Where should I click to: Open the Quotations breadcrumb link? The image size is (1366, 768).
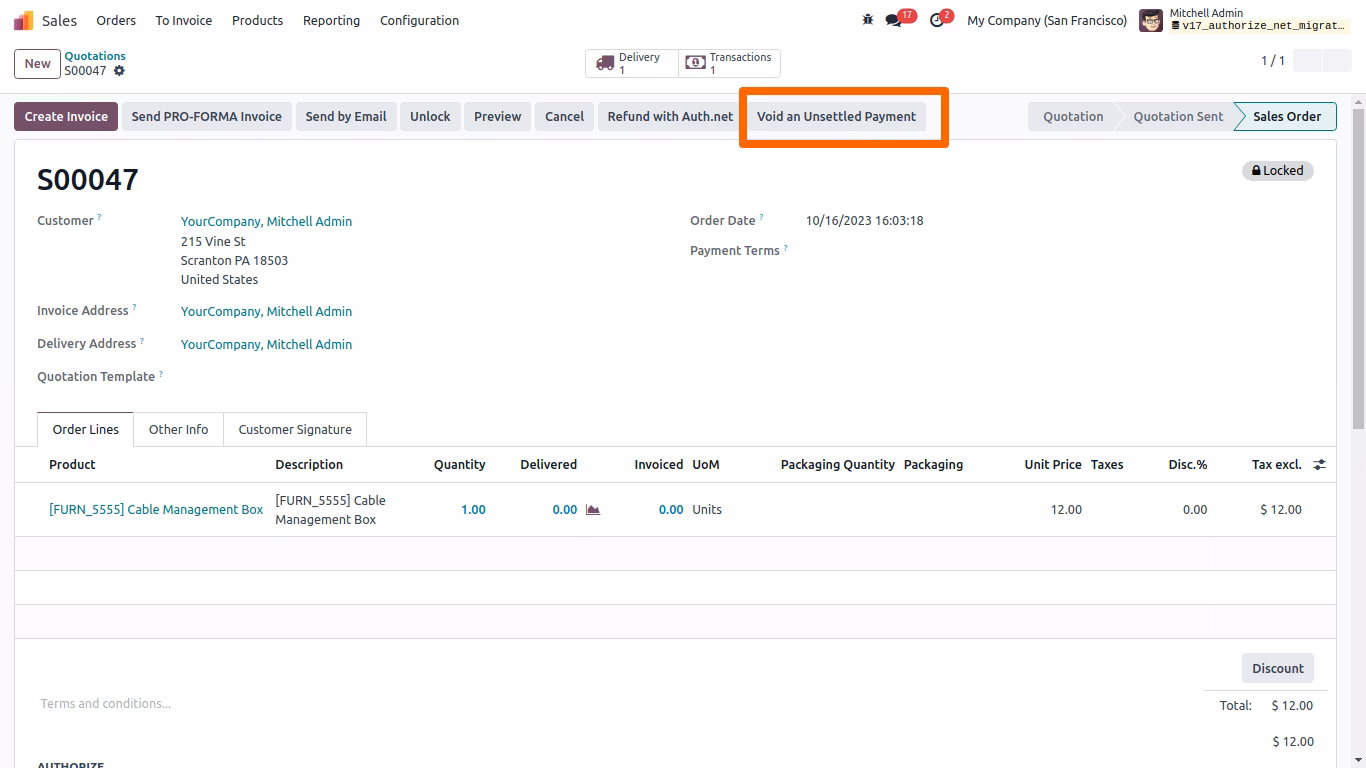[x=95, y=56]
